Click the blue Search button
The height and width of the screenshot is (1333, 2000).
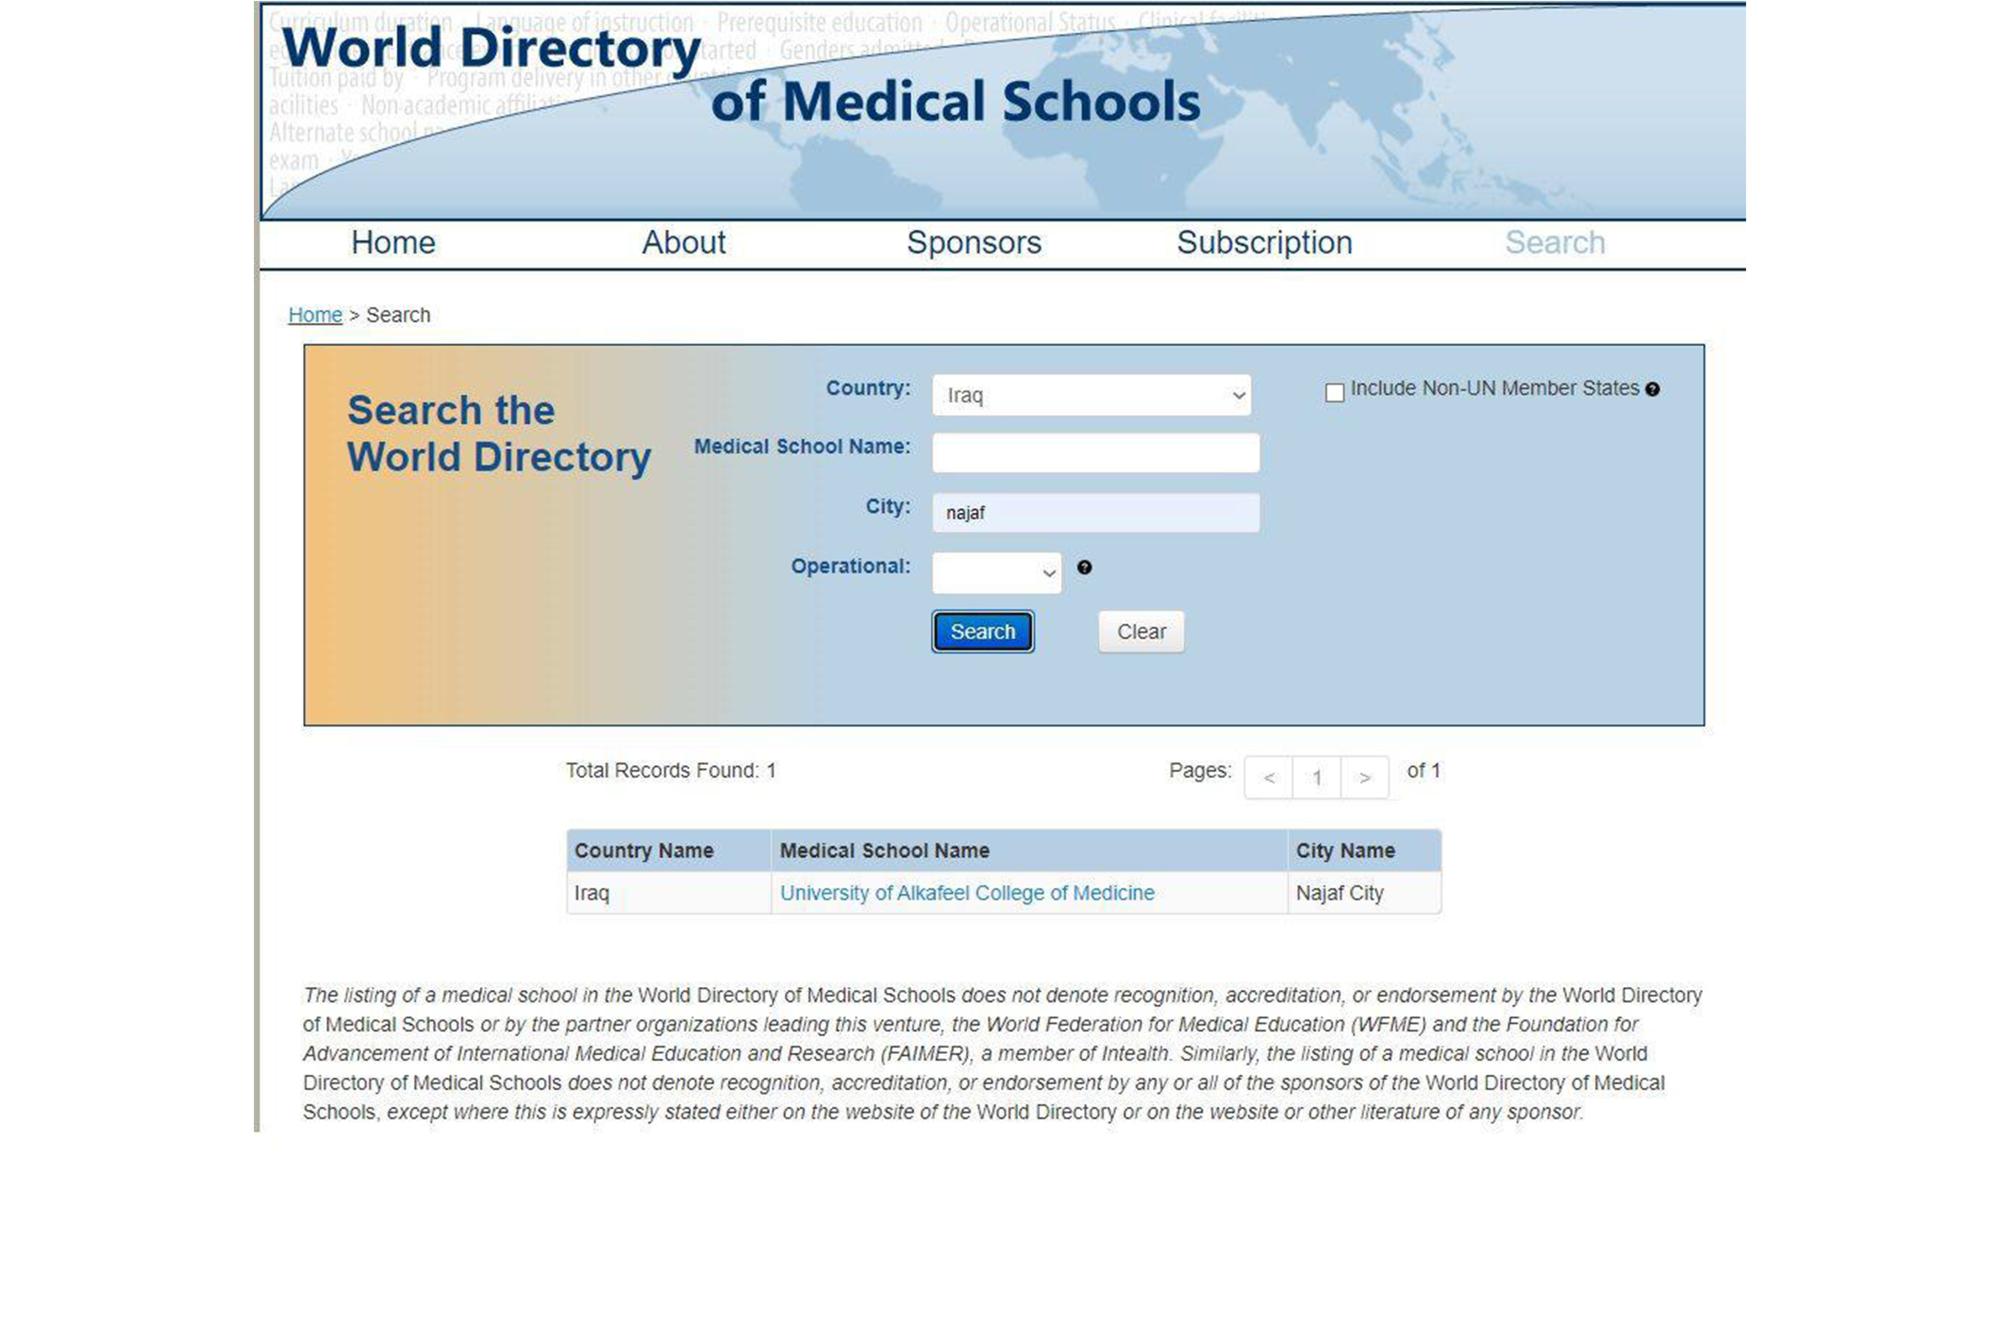pyautogui.click(x=982, y=632)
